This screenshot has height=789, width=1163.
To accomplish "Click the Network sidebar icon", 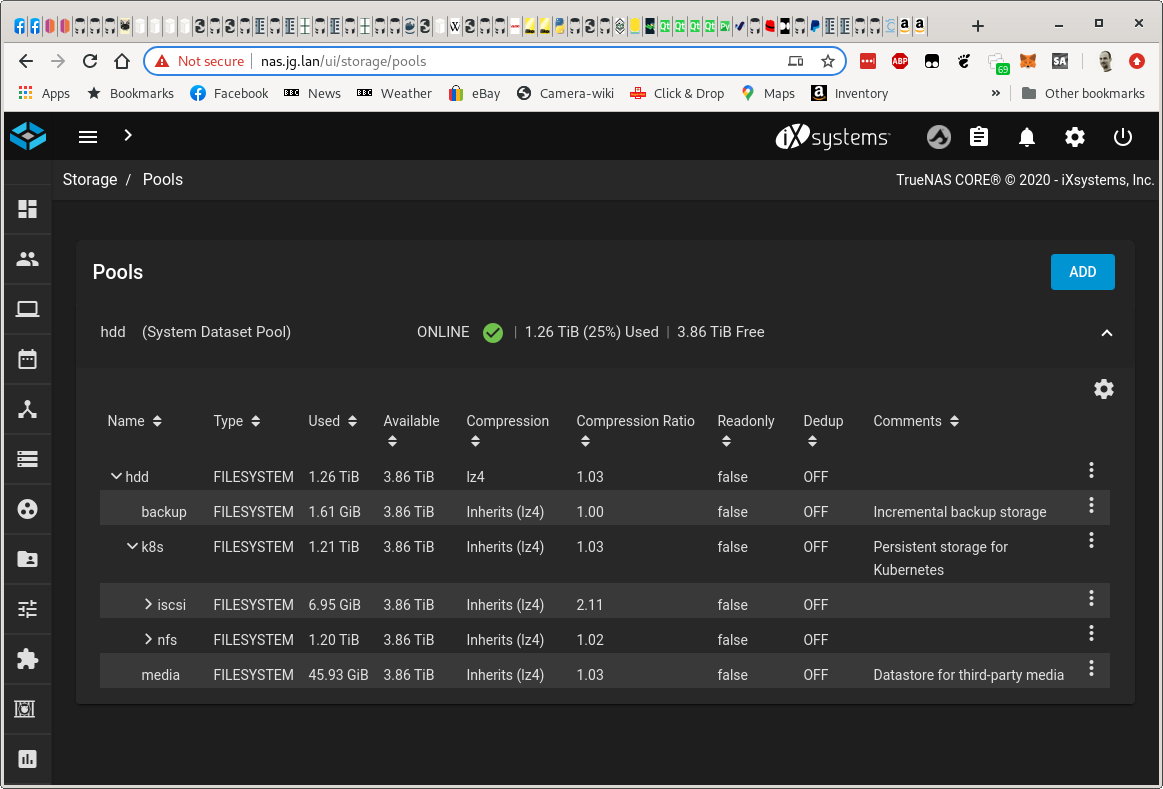I will click(27, 409).
